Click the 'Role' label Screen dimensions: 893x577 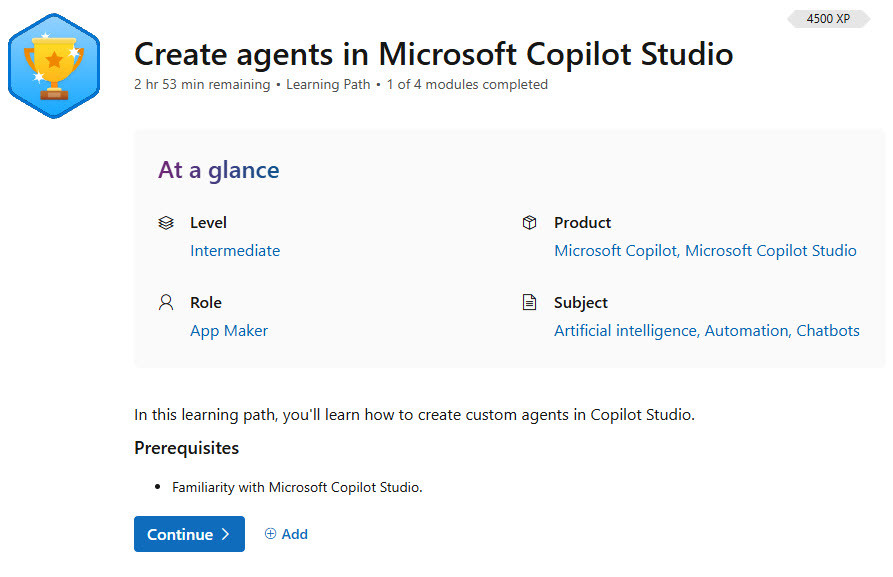point(206,302)
